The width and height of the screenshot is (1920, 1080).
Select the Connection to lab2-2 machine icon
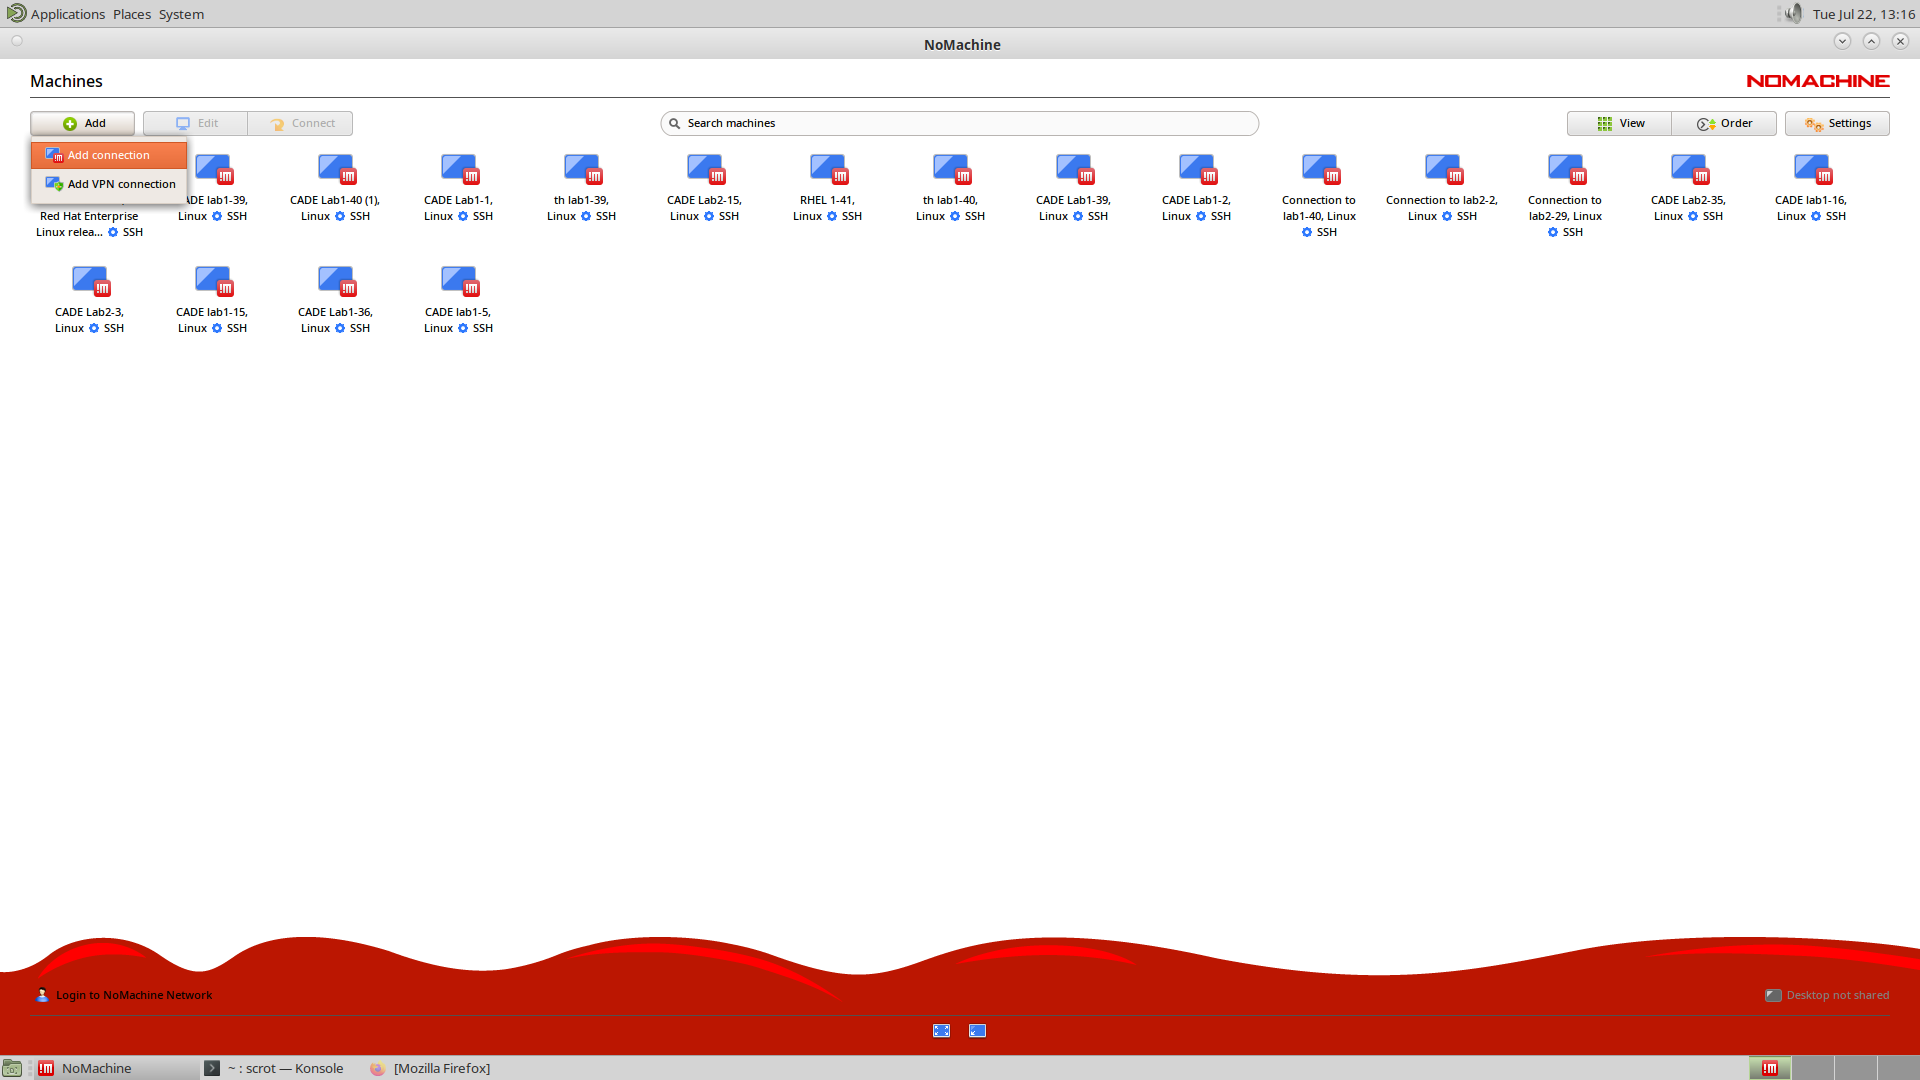[x=1443, y=169]
